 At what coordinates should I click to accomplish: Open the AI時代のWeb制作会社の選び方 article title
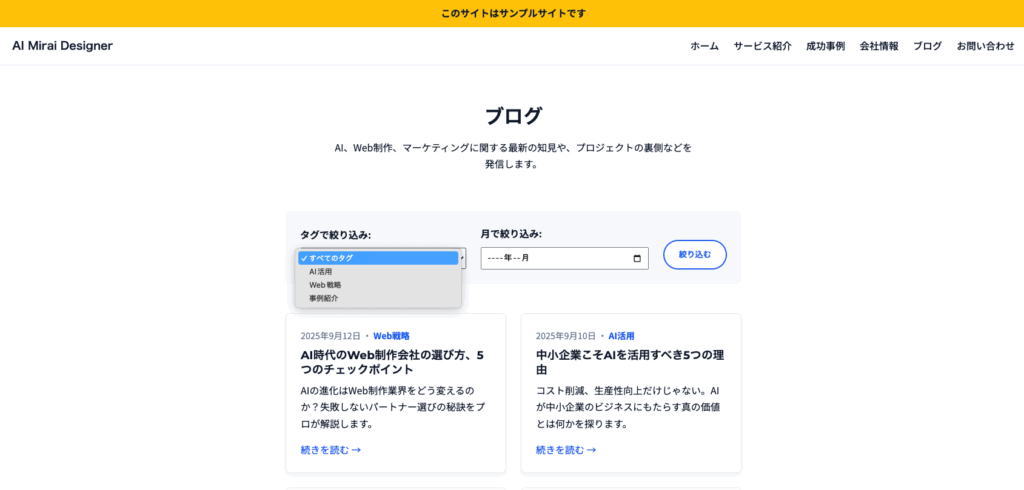pos(392,362)
